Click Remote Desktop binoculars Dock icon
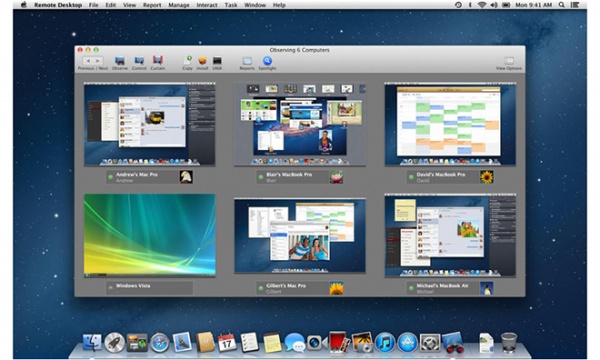This screenshot has width=600, height=360. tap(453, 342)
